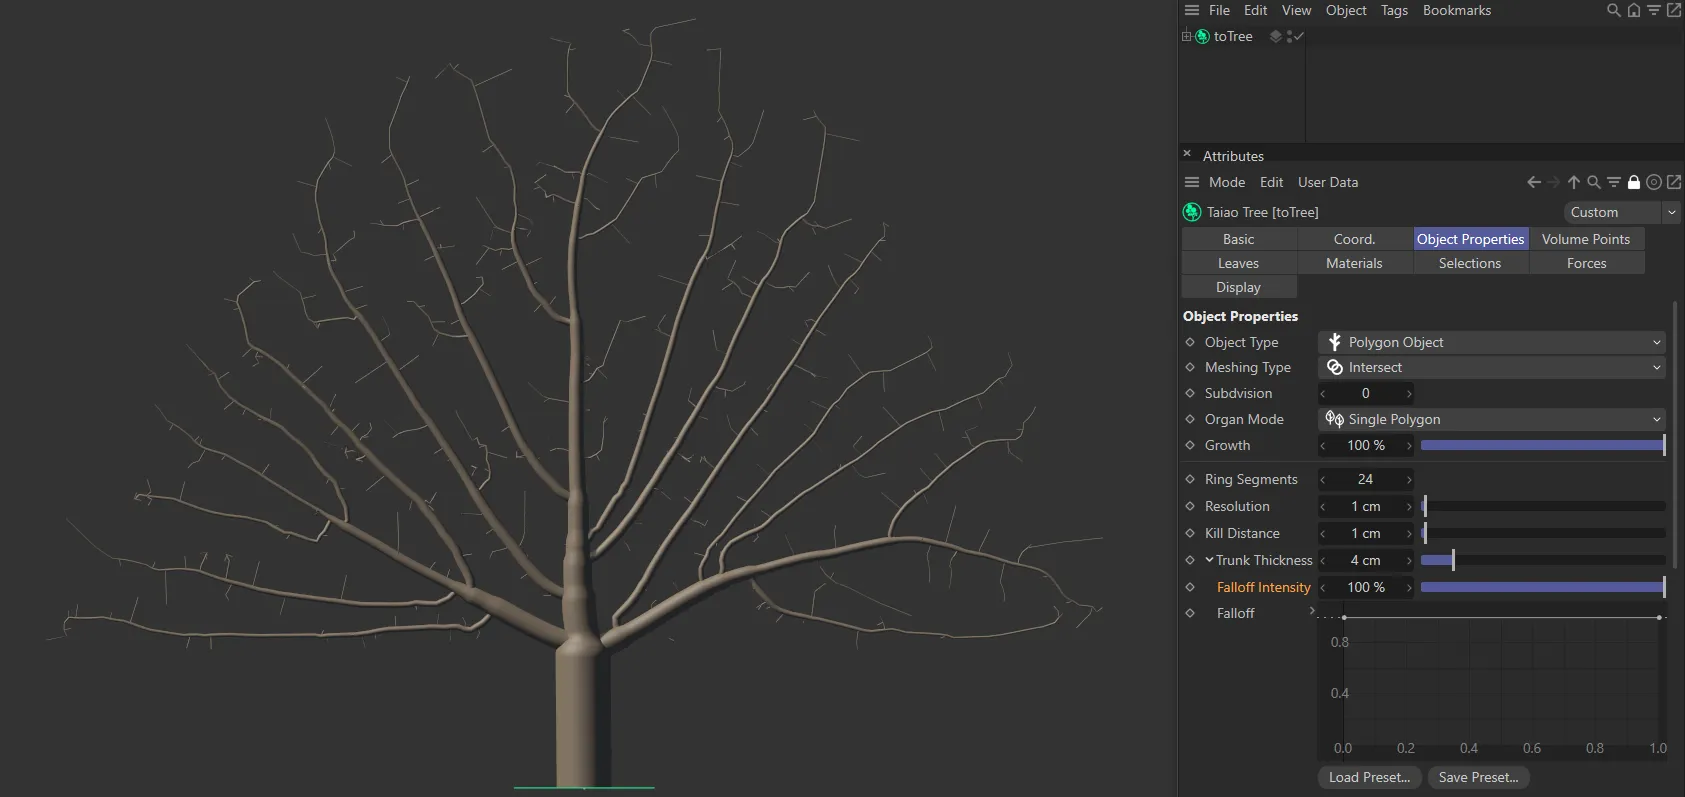The image size is (1685, 797).
Task: Click the back arrow in Attributes toolbar
Action: pyautogui.click(x=1533, y=182)
